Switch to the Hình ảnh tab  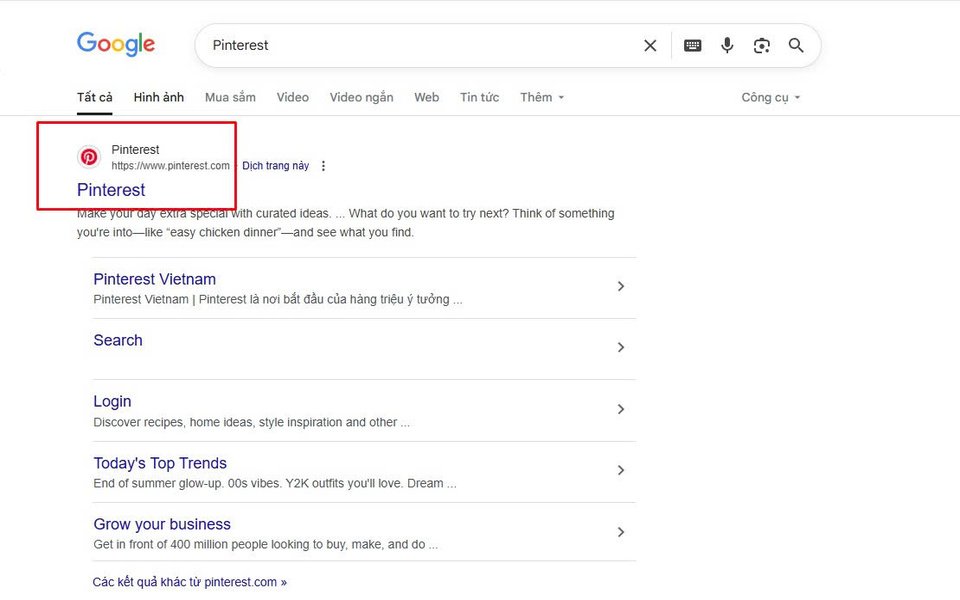pos(159,97)
